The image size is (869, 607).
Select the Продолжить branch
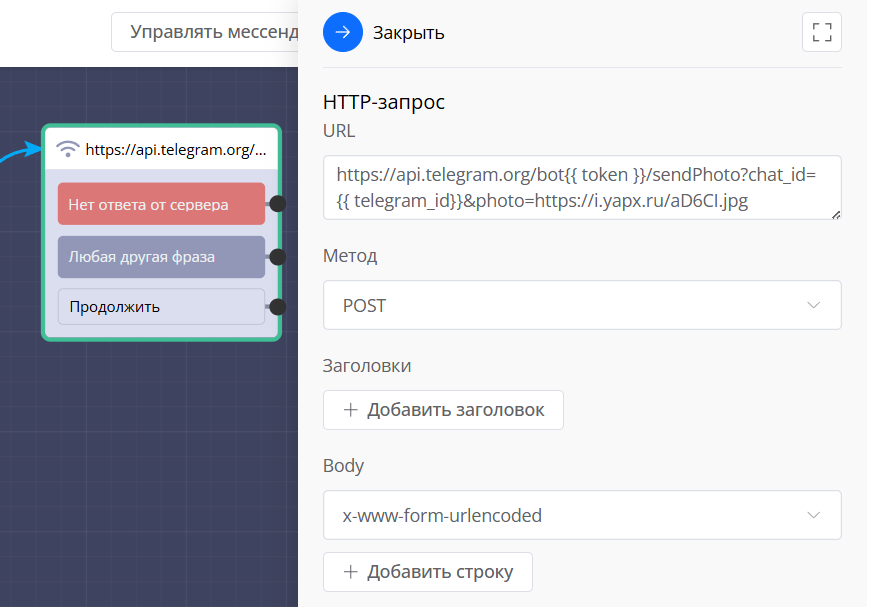point(161,307)
